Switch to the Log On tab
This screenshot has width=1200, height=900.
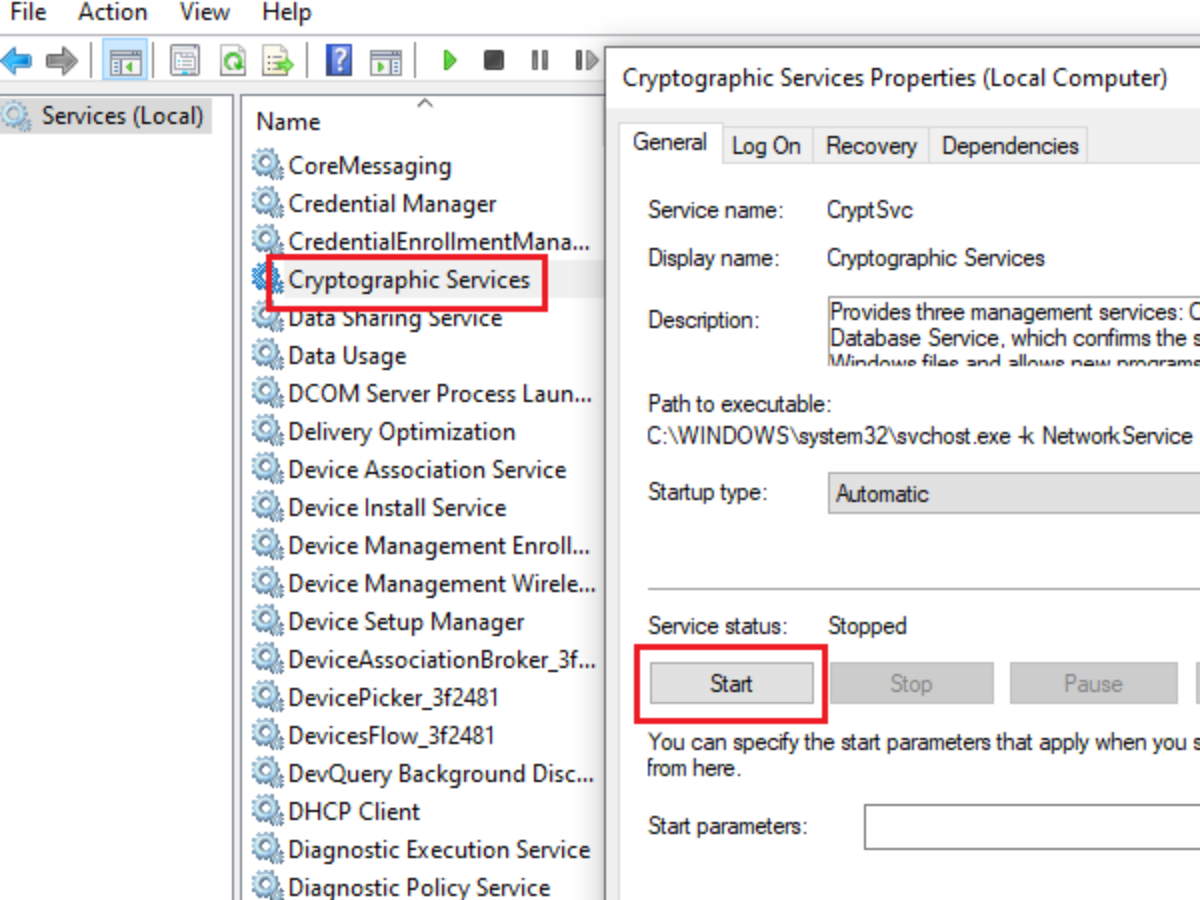(766, 146)
